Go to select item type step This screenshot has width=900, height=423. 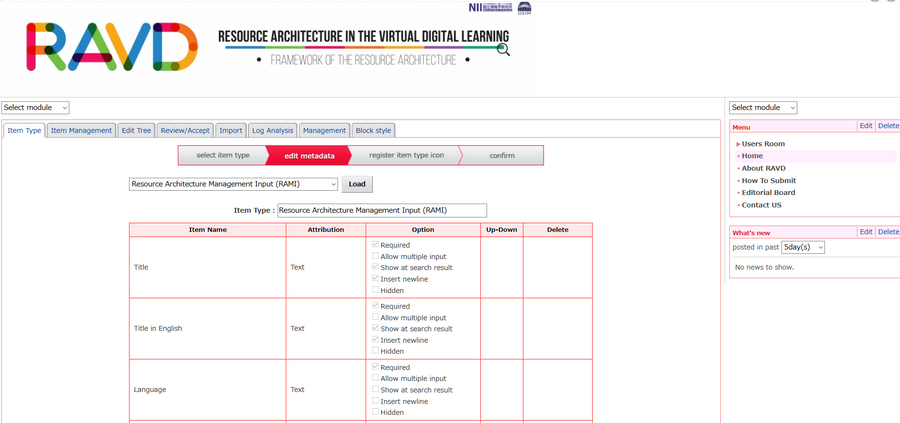point(223,156)
